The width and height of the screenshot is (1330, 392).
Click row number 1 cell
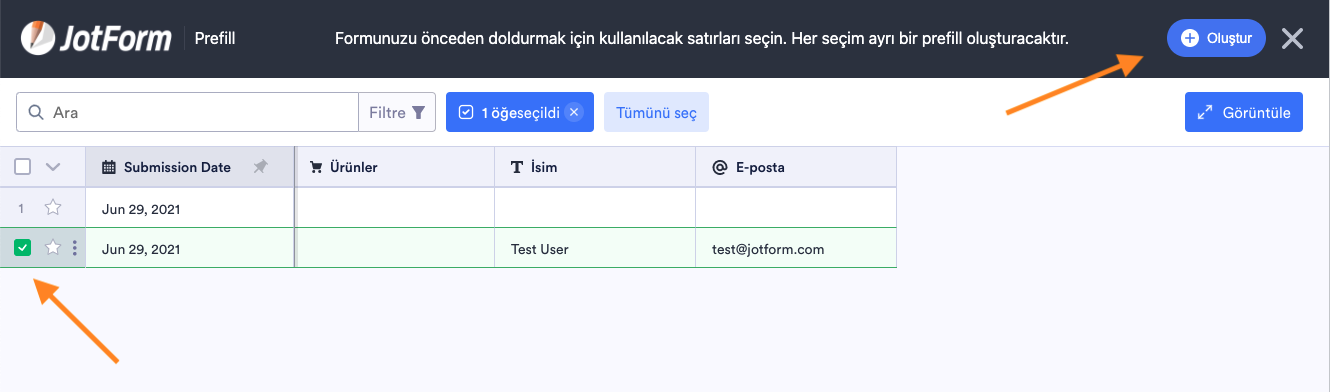[x=21, y=209]
